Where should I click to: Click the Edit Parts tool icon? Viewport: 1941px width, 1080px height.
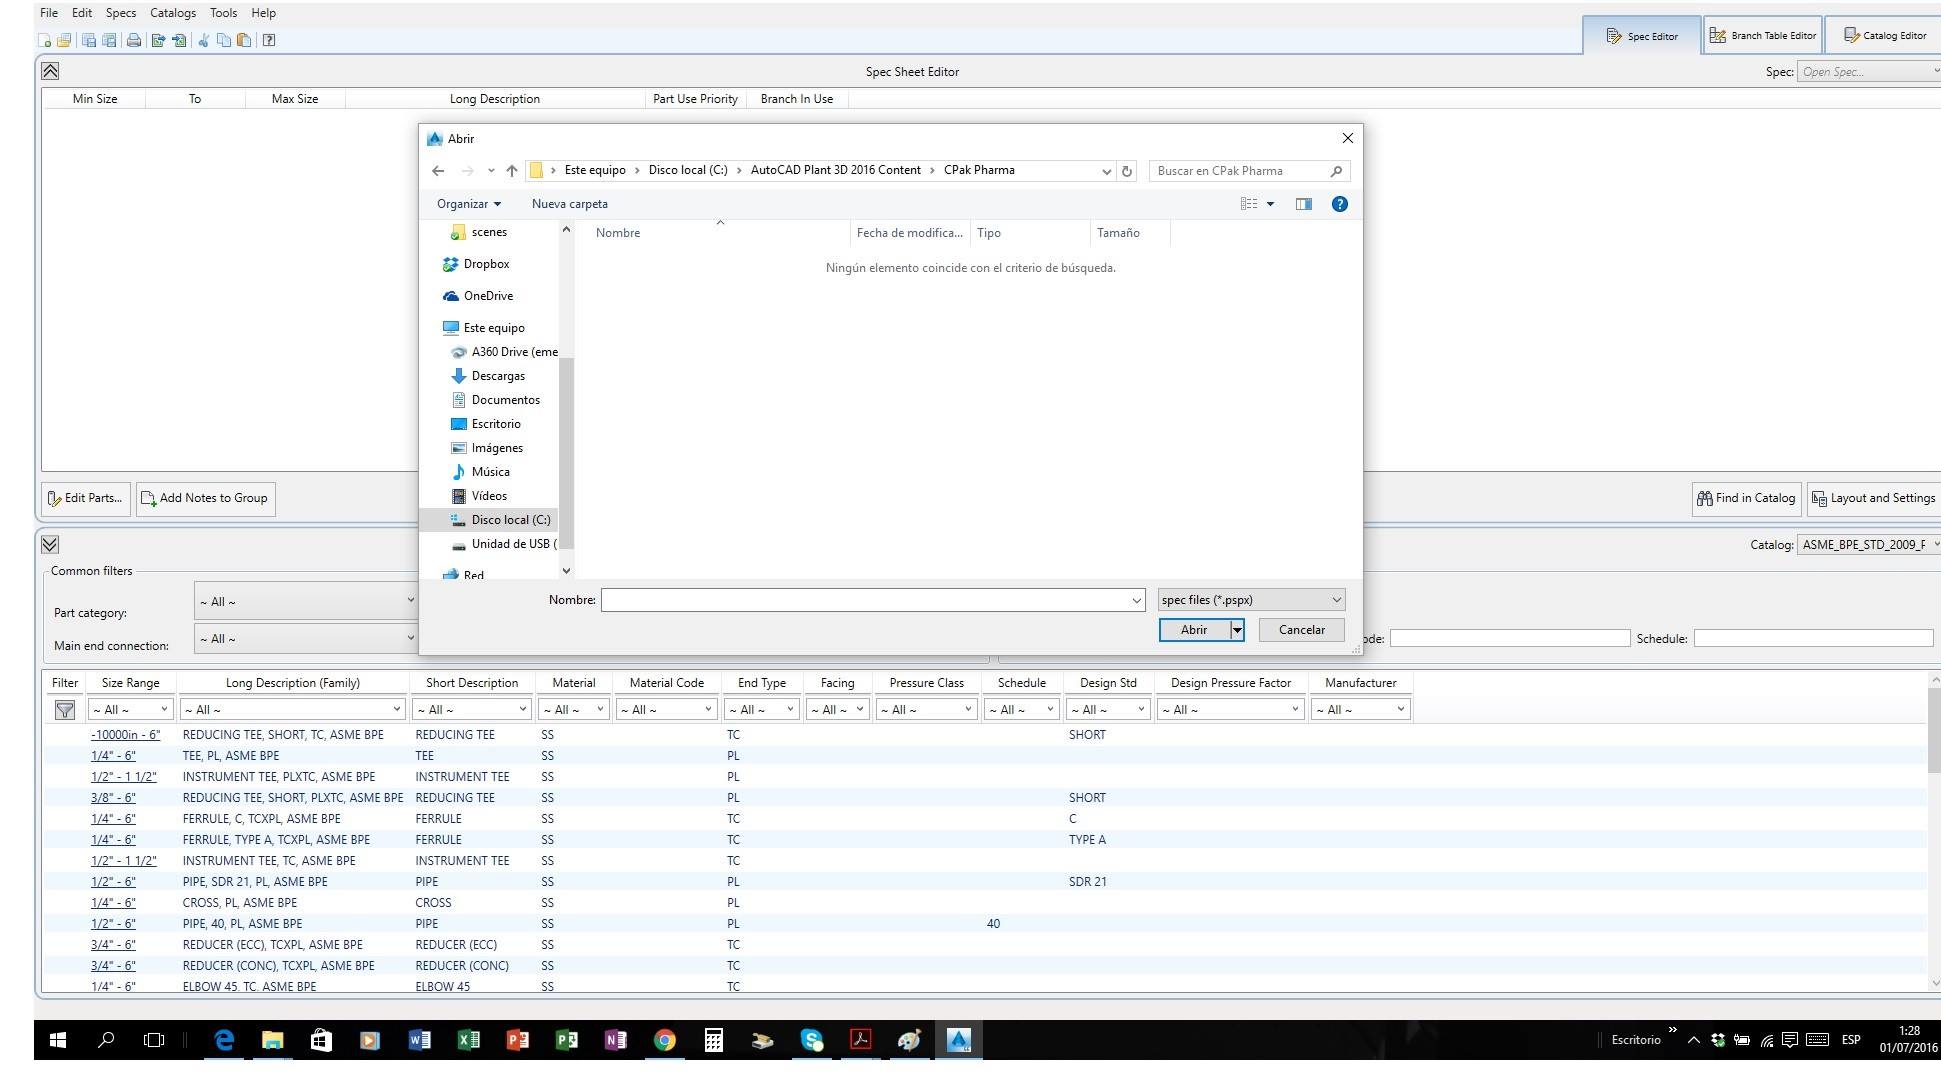click(55, 497)
